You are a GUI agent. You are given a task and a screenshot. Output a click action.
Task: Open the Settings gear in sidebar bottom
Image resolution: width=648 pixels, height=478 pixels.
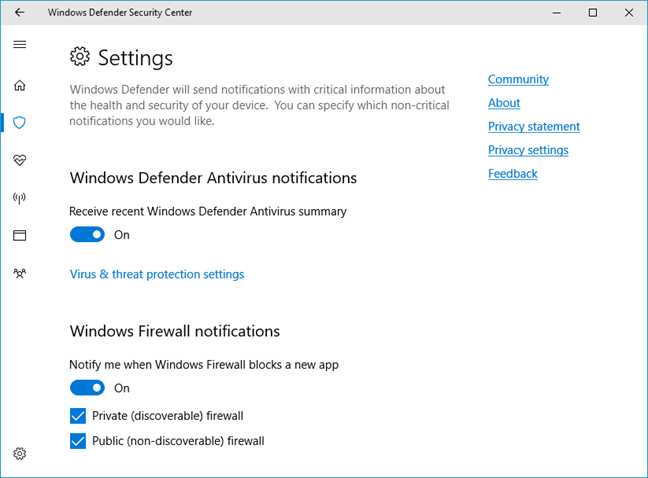coord(19,454)
